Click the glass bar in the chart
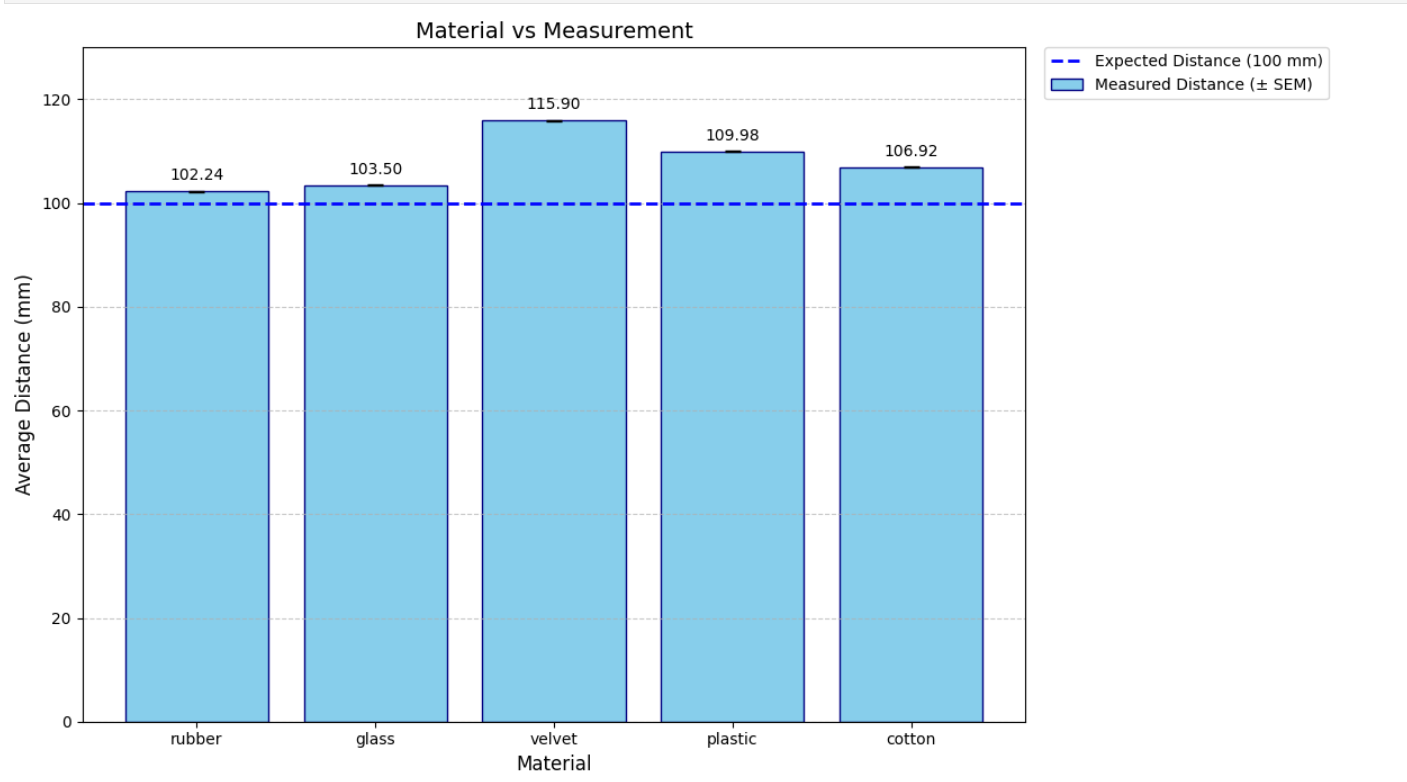This screenshot has width=1407, height=782. point(375,455)
